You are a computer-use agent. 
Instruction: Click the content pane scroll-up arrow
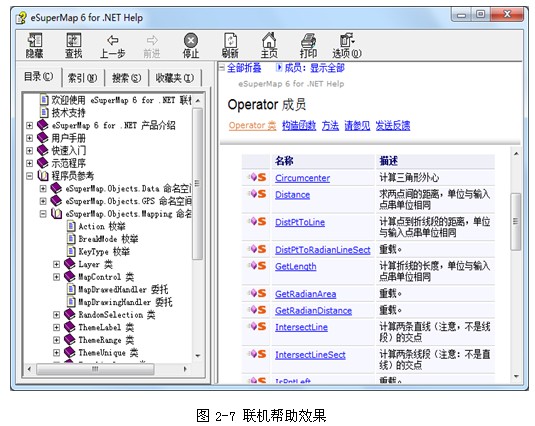click(x=516, y=153)
